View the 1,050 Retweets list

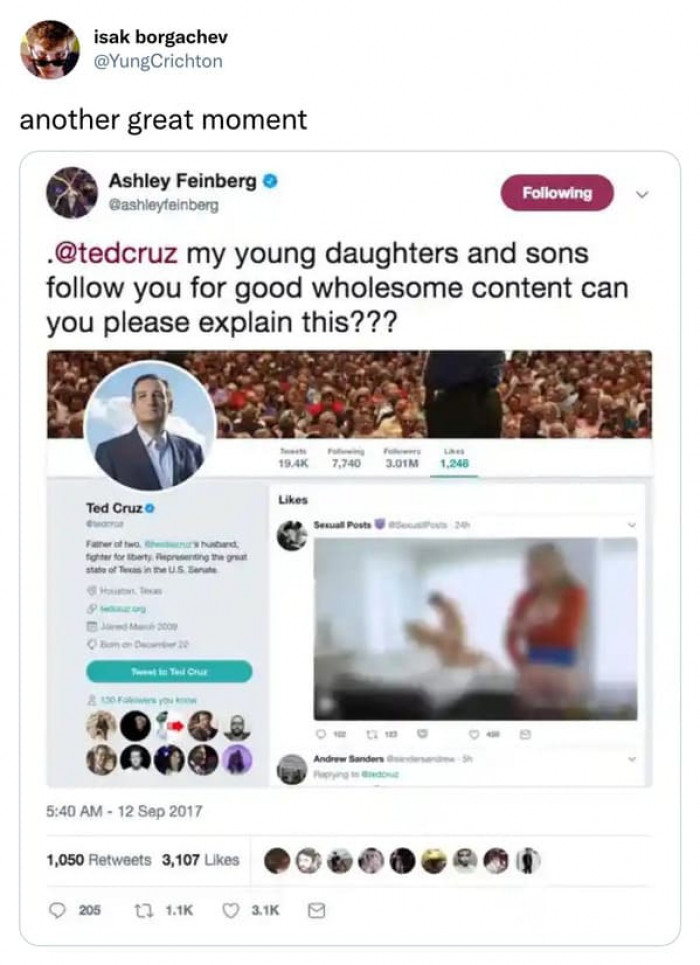[x=99, y=860]
